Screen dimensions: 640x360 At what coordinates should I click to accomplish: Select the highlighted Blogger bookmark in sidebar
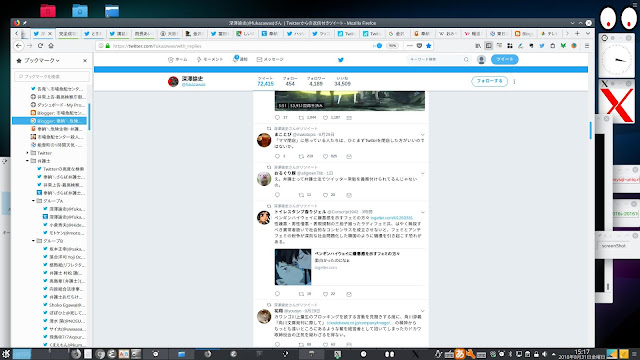pyautogui.click(x=49, y=121)
